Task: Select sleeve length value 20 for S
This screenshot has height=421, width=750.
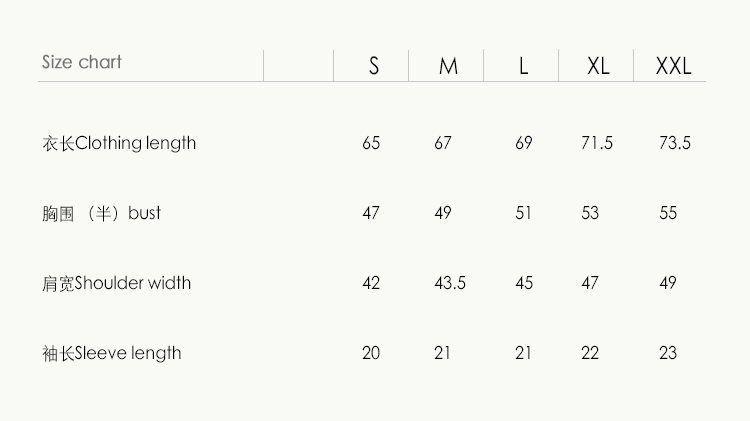Action: click(x=371, y=353)
